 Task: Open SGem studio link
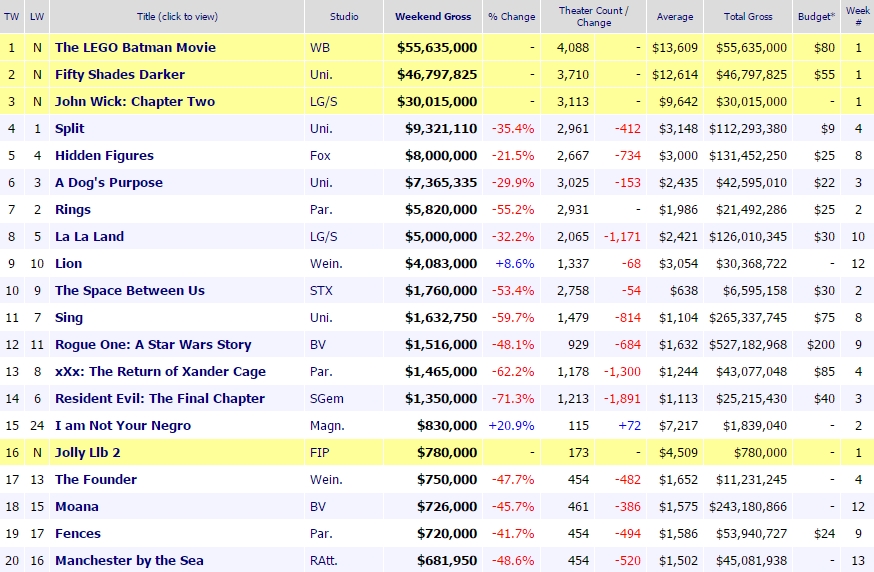click(327, 399)
